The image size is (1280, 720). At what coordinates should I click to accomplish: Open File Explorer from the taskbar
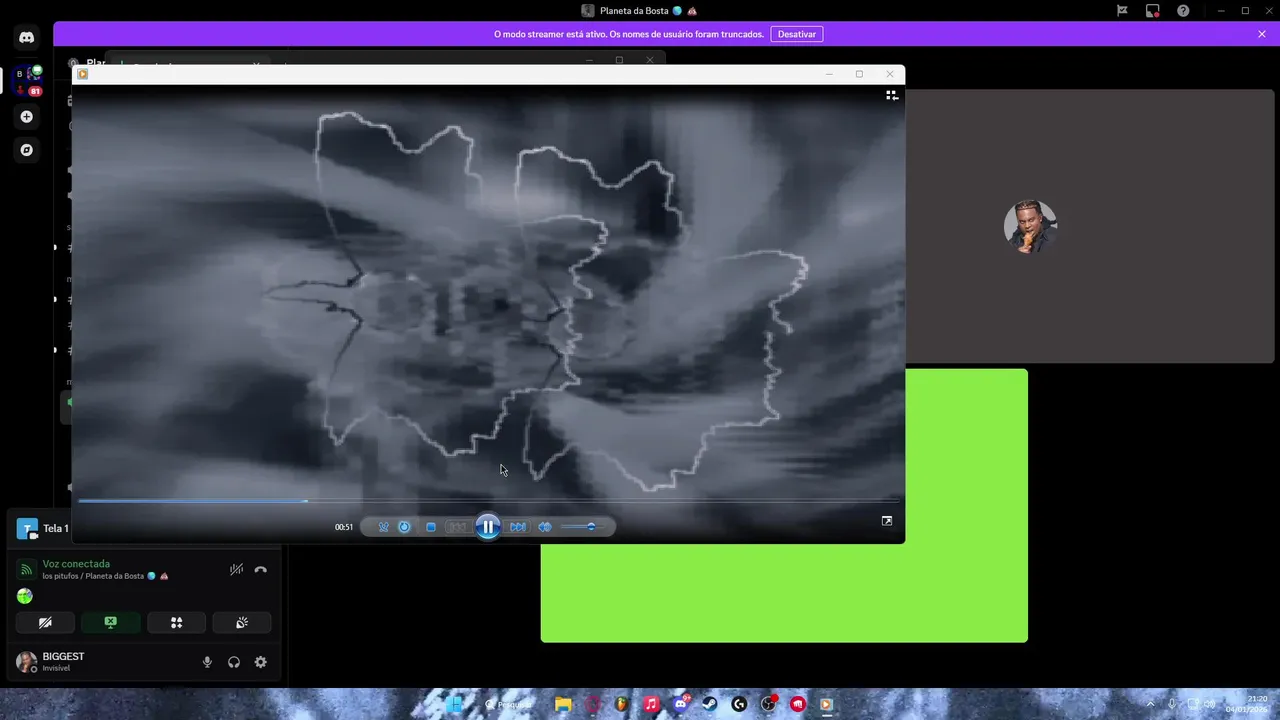[563, 704]
